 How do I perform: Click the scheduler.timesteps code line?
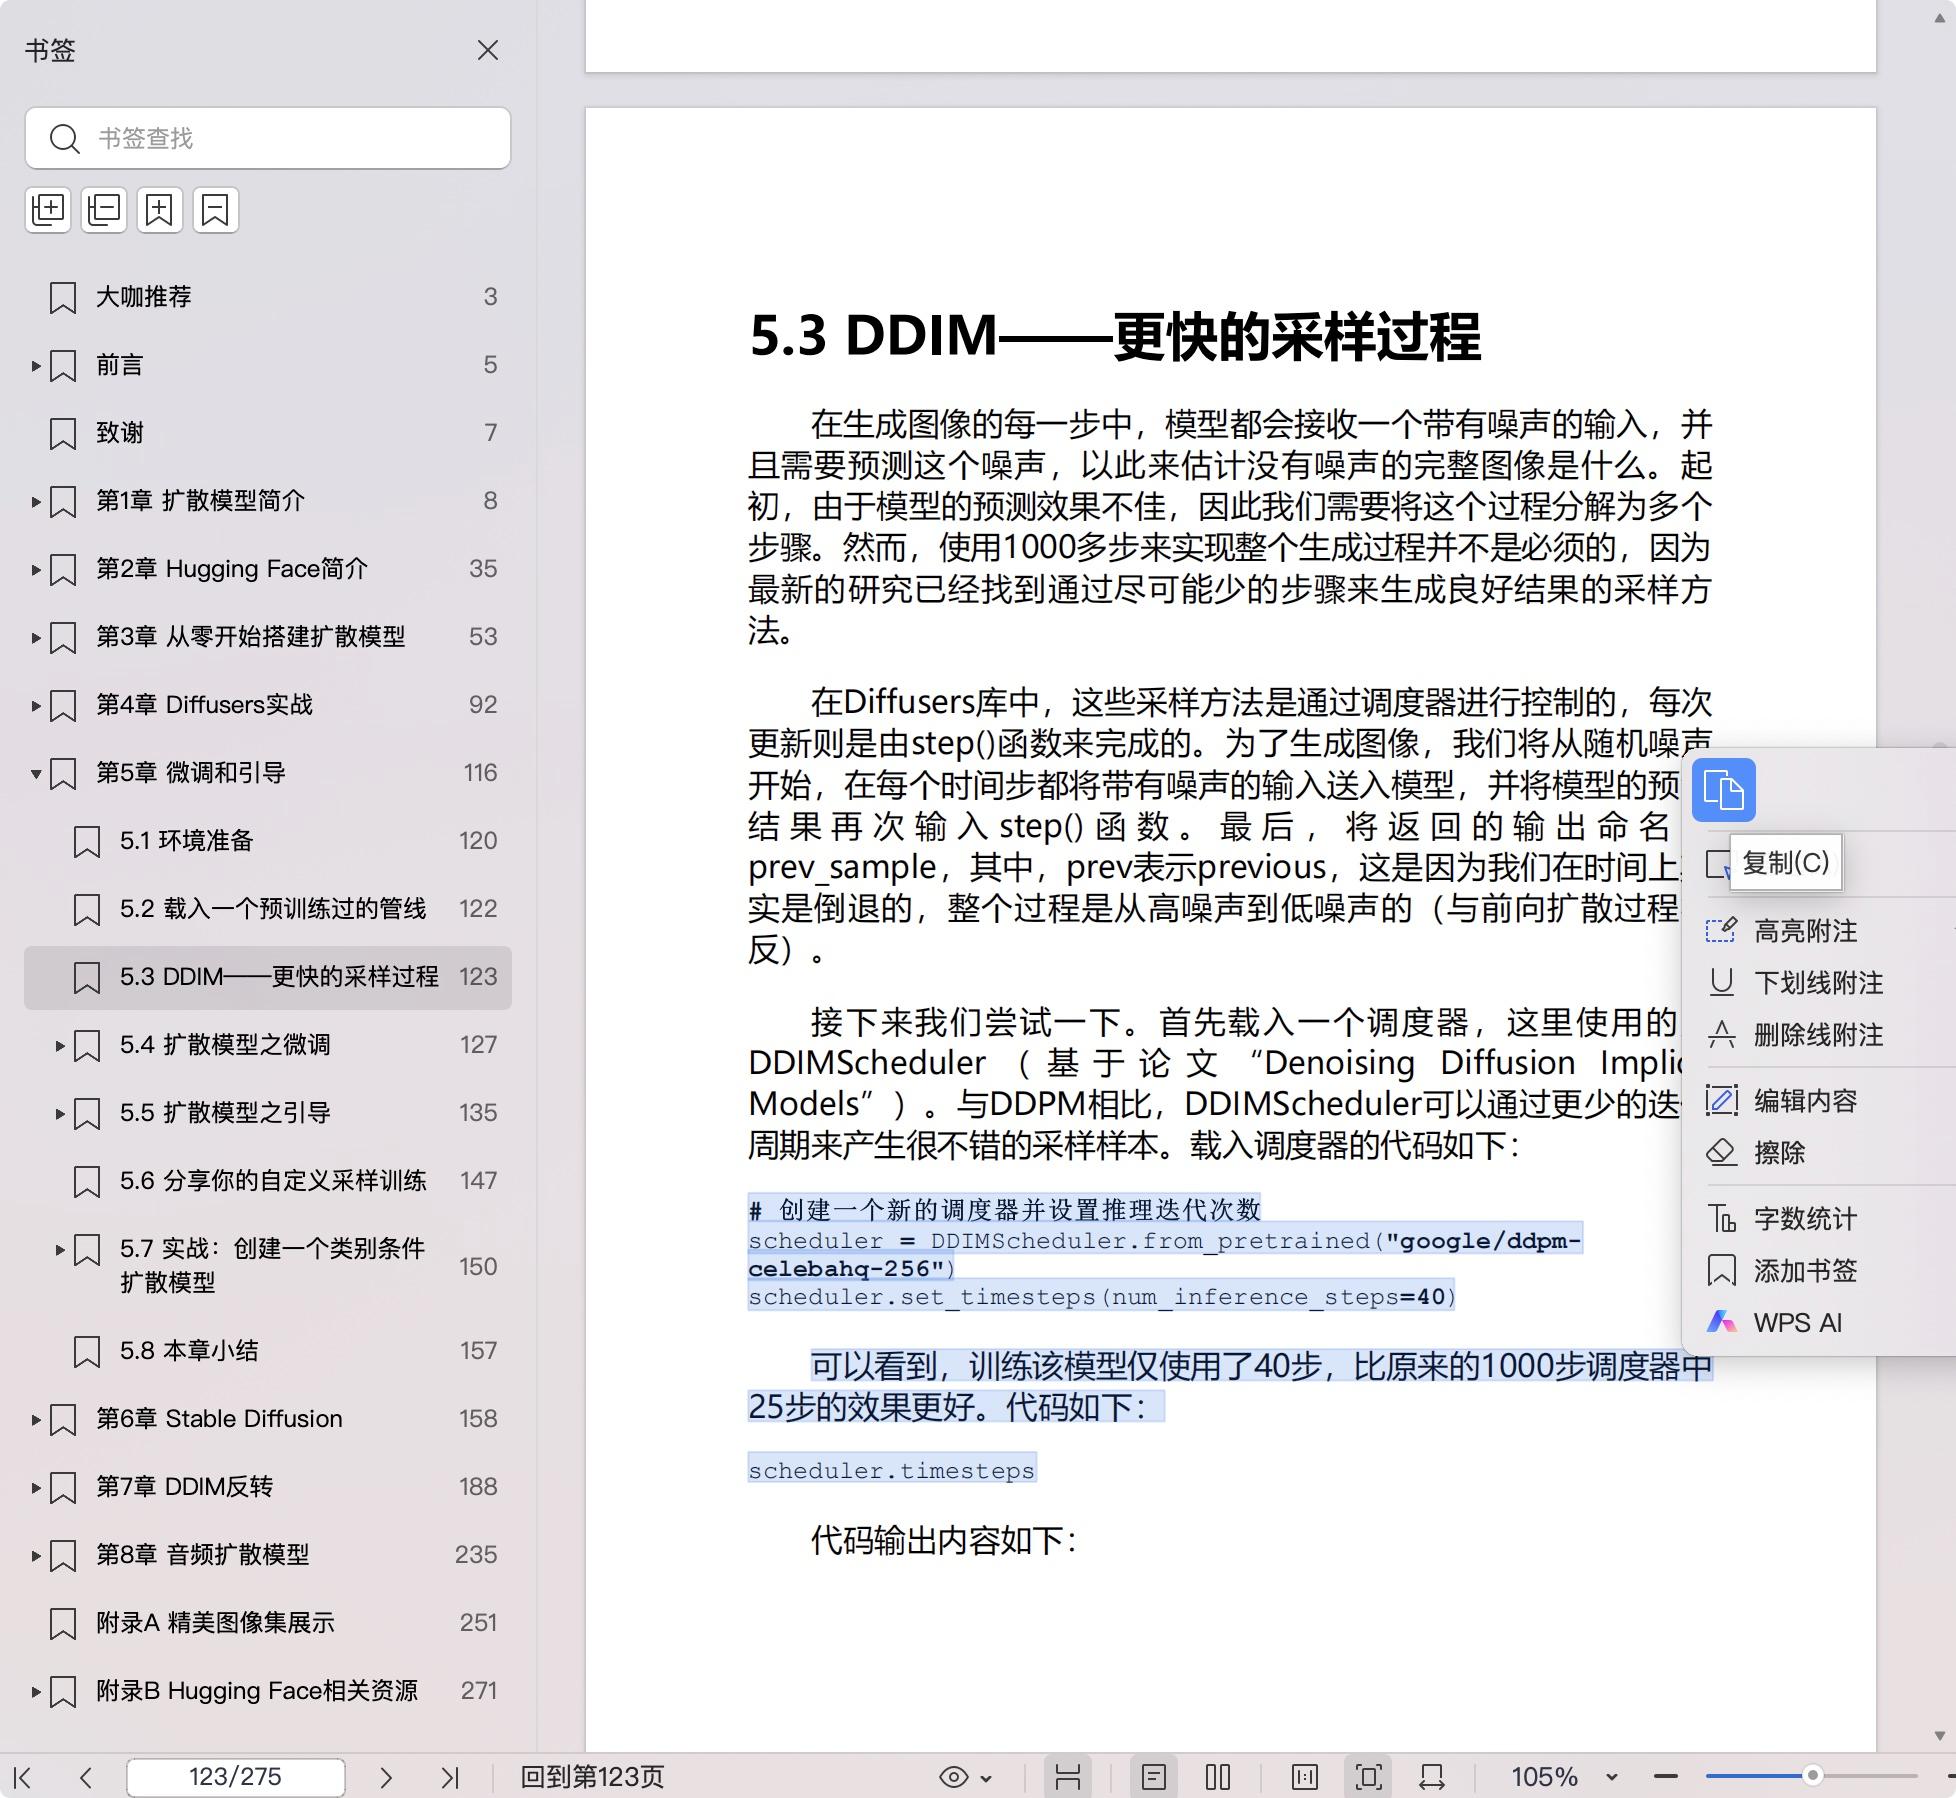891,1470
